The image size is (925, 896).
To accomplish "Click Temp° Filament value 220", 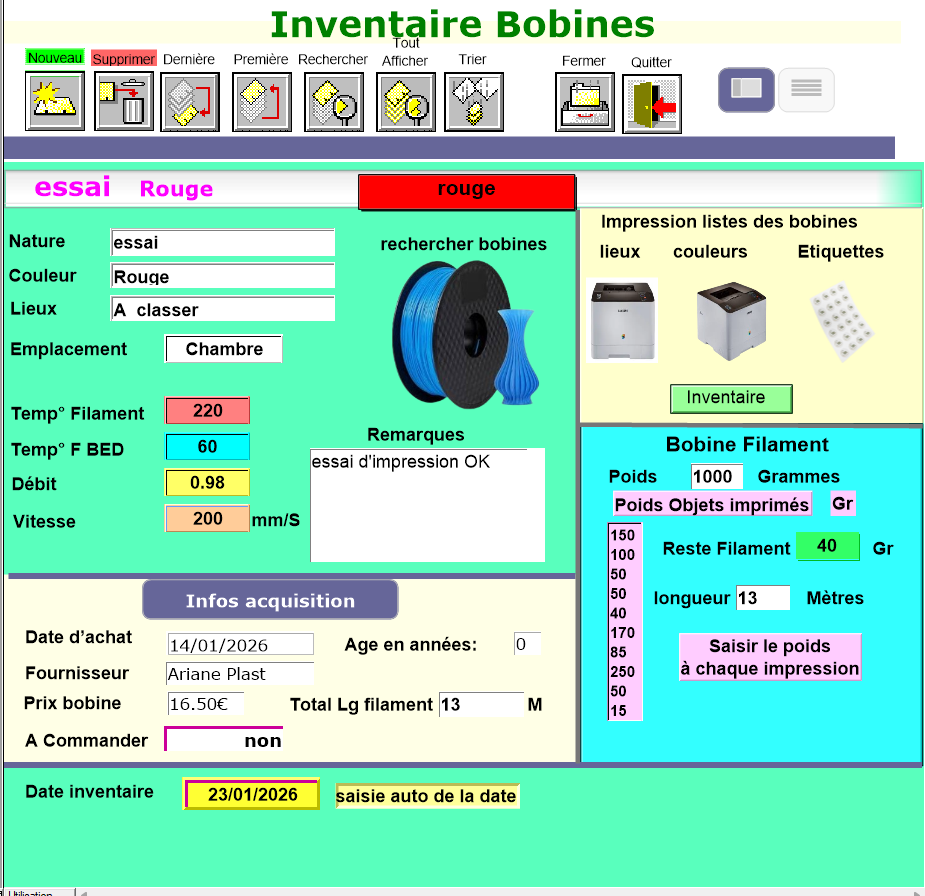I will (207, 411).
